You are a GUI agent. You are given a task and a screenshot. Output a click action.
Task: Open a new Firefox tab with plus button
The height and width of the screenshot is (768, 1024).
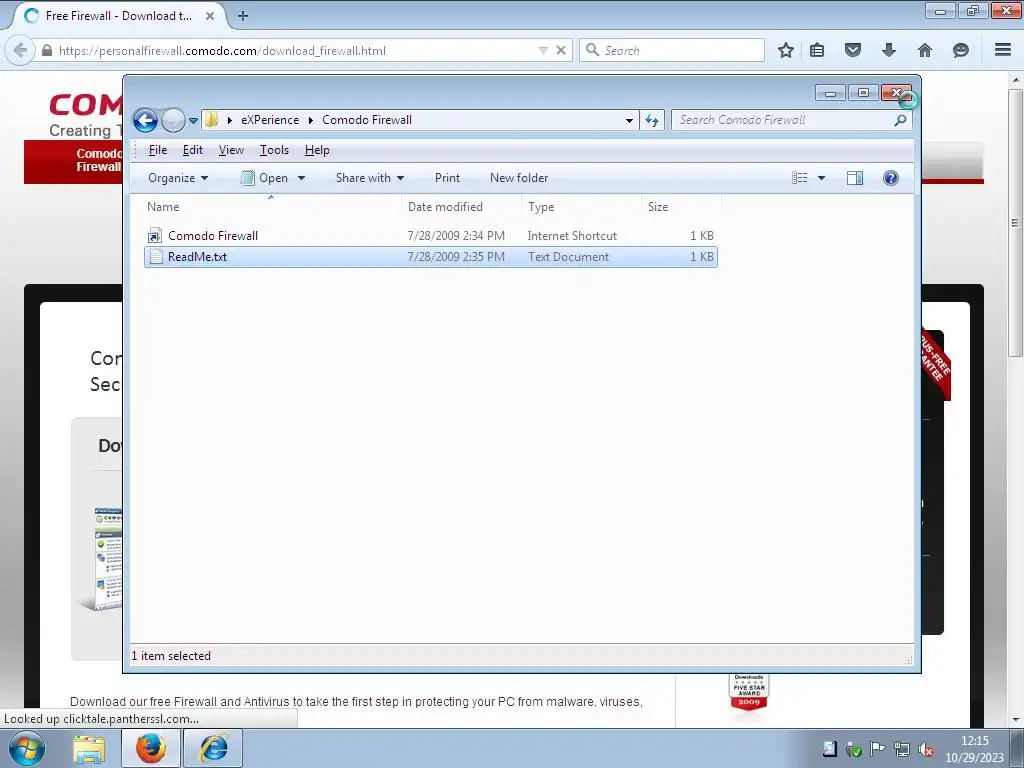[x=243, y=16]
